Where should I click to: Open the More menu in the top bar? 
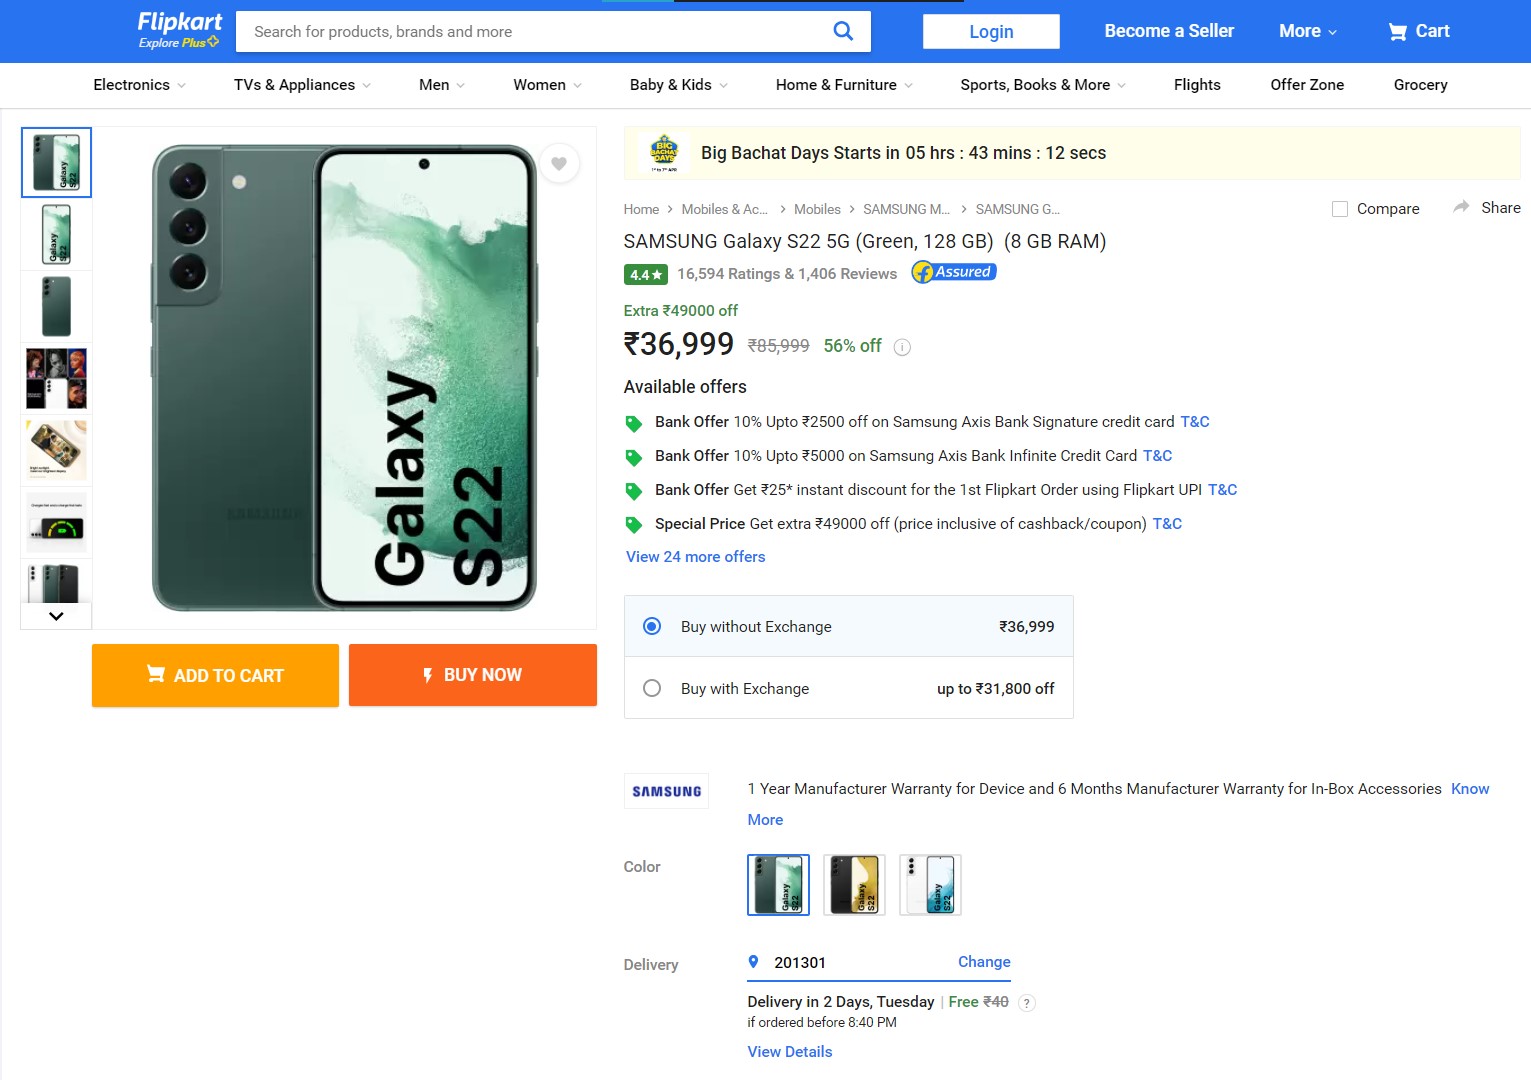pyautogui.click(x=1305, y=31)
